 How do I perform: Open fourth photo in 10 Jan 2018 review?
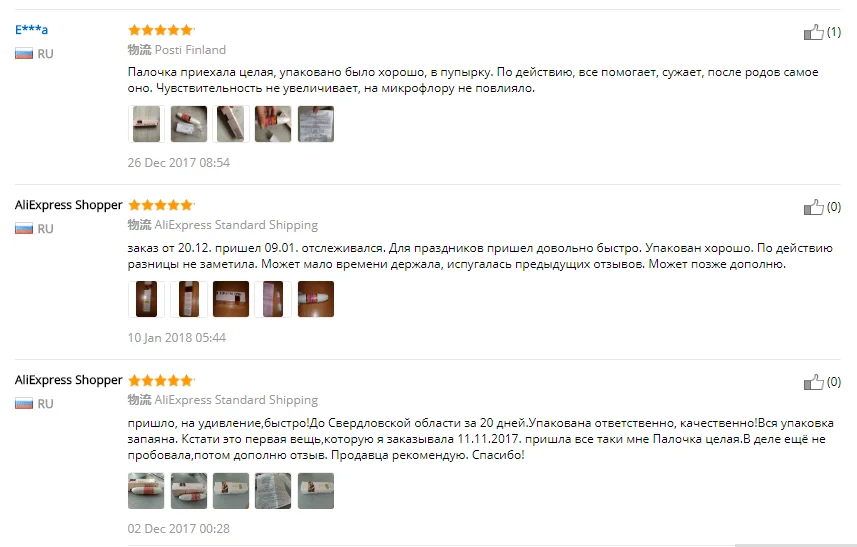(273, 299)
